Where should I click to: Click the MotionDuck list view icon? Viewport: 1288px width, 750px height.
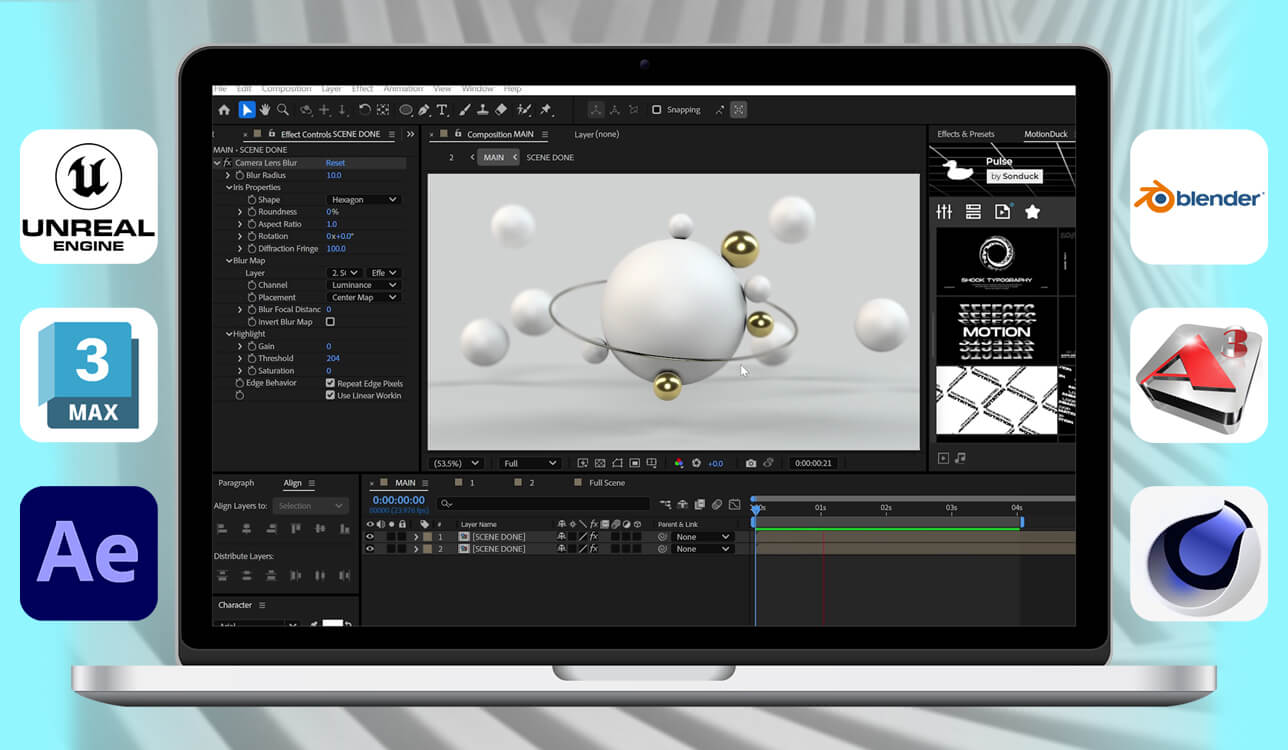973,212
